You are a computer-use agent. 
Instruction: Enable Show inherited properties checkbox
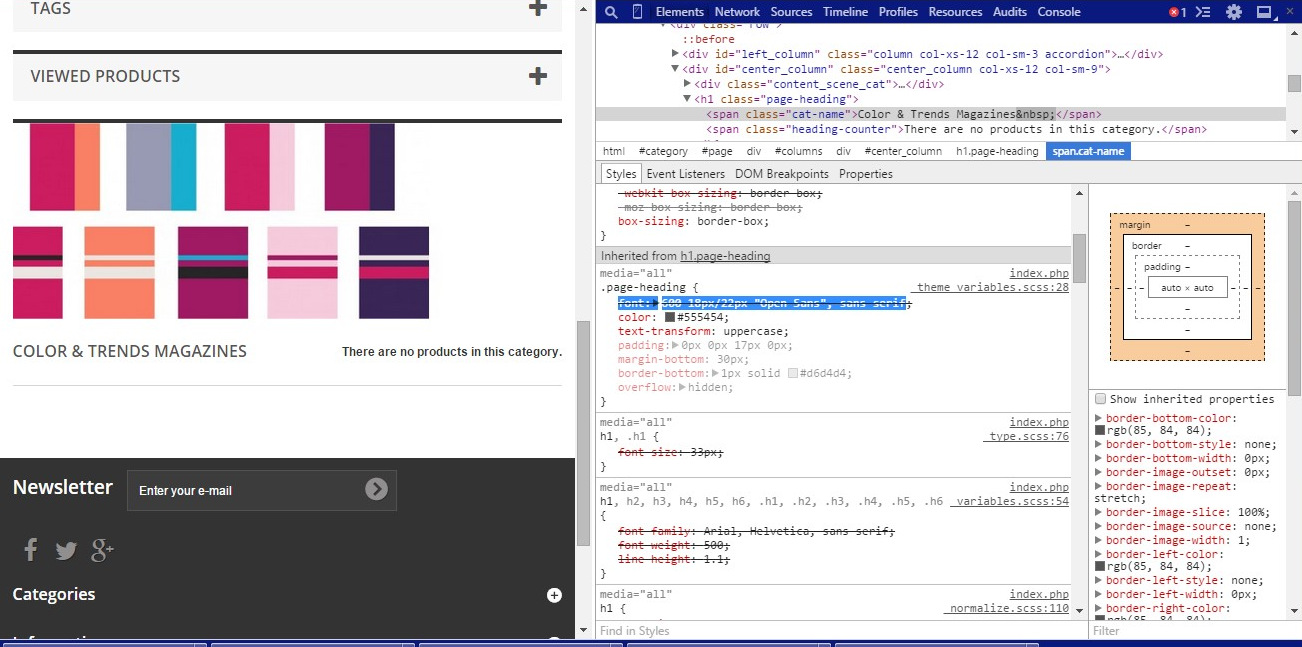coord(1100,399)
